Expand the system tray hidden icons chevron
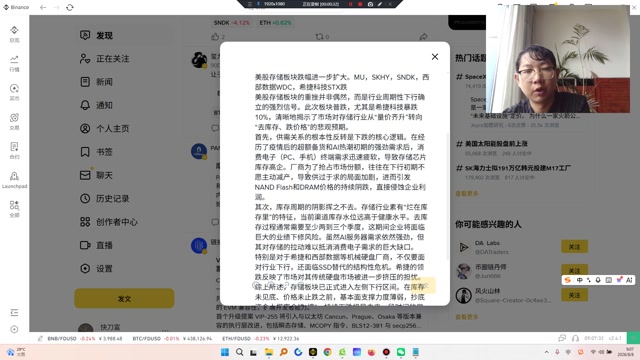 [547, 352]
